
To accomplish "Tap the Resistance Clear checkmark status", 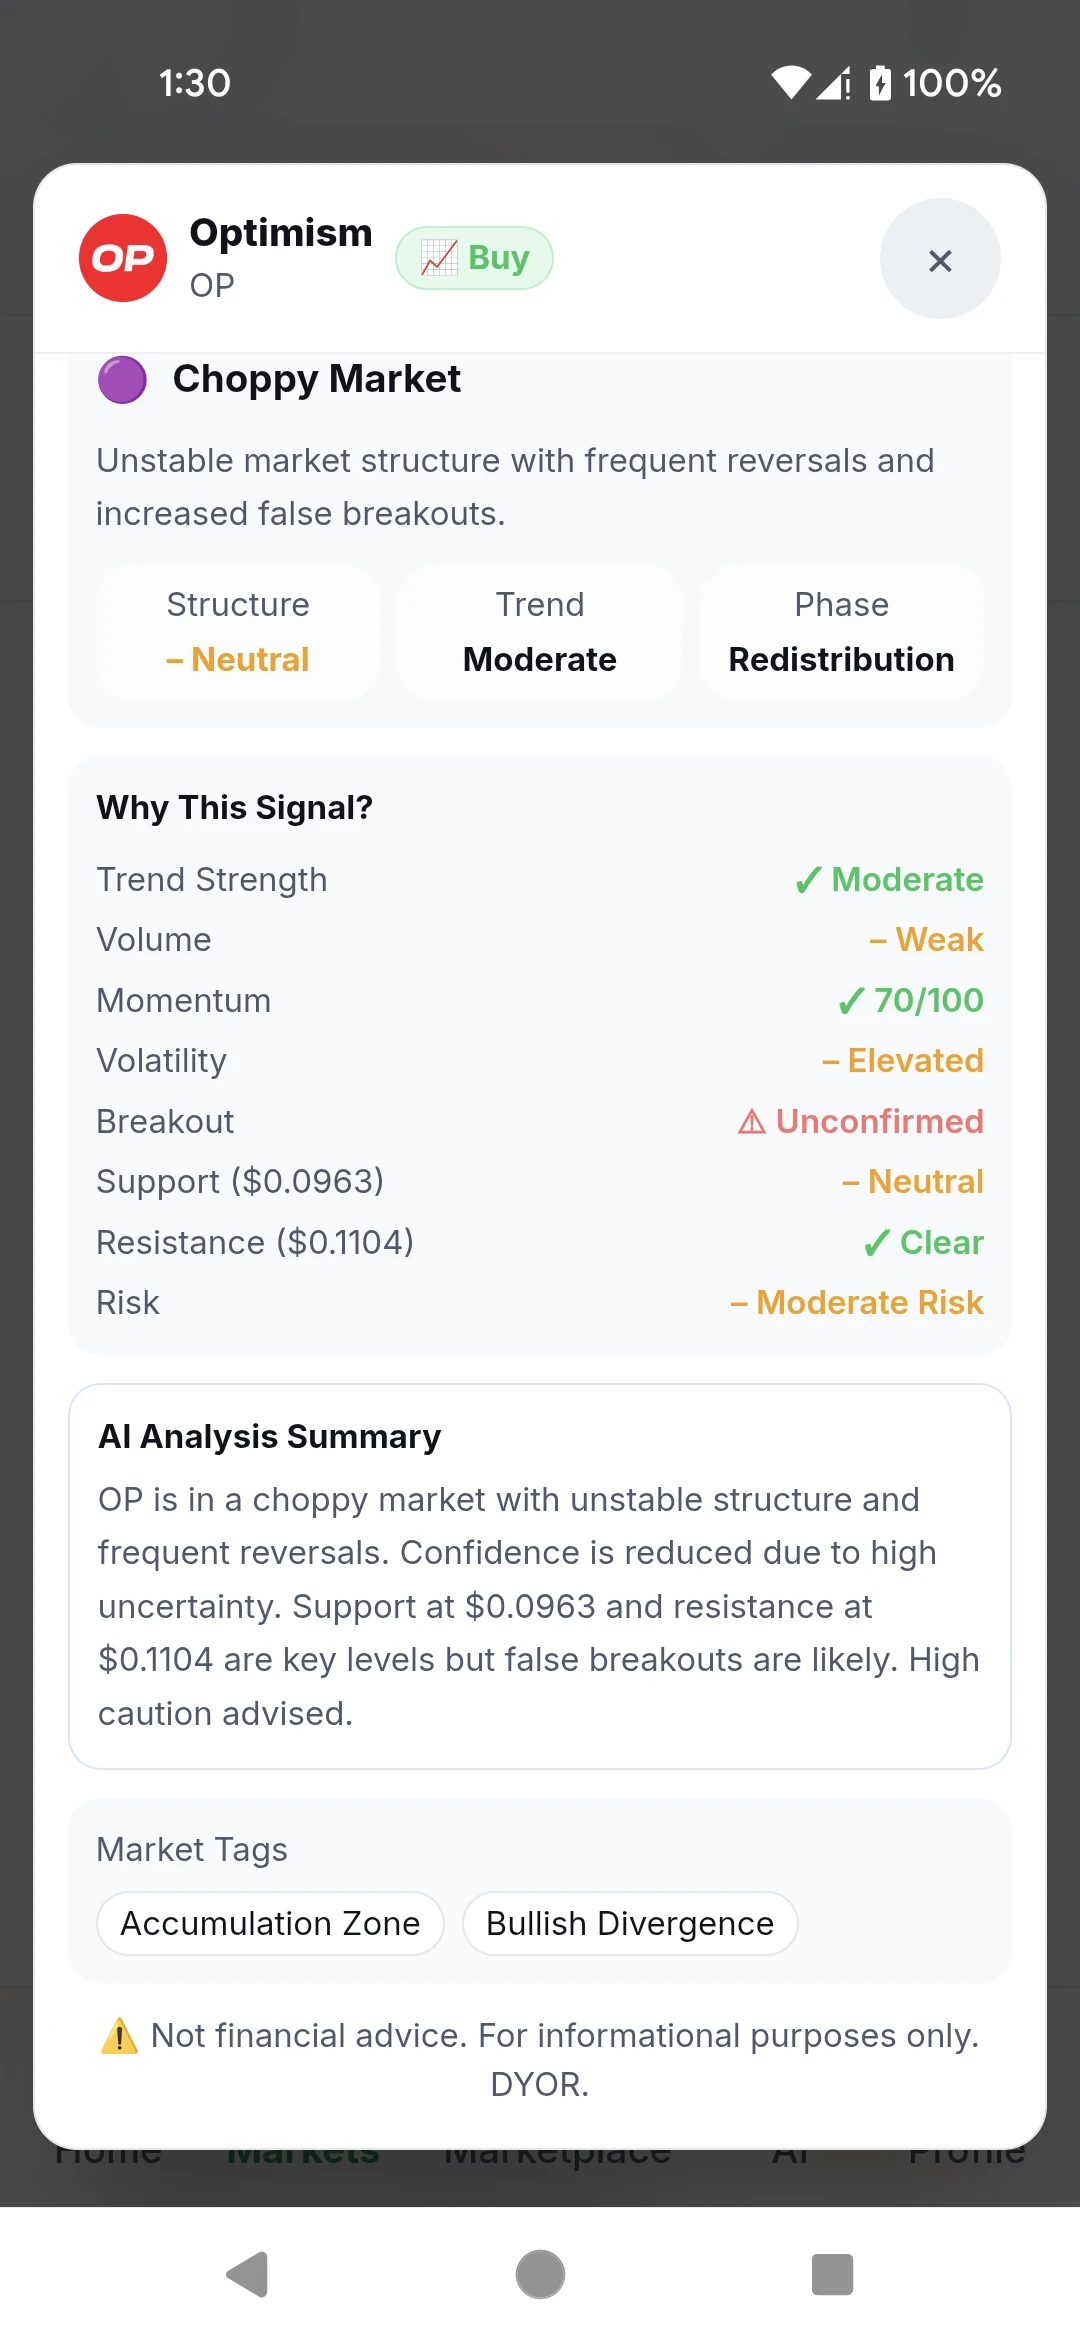I will click(x=923, y=1243).
